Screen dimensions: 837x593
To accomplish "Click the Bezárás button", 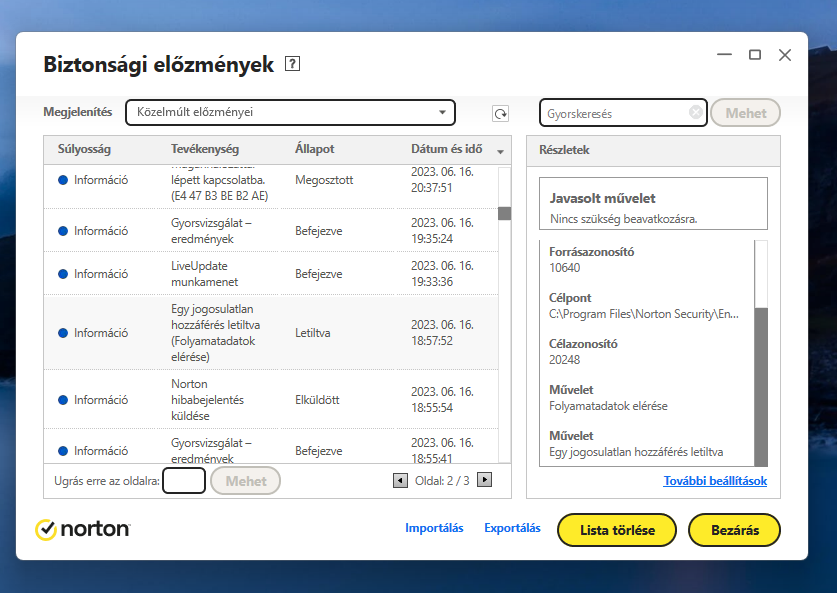I will (x=735, y=530).
